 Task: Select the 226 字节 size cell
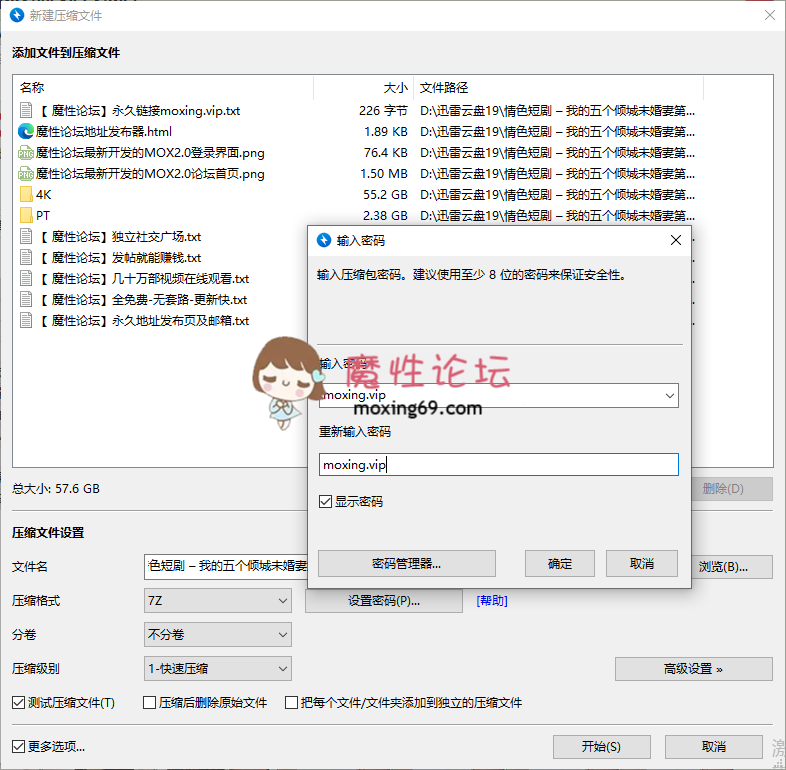[383, 110]
